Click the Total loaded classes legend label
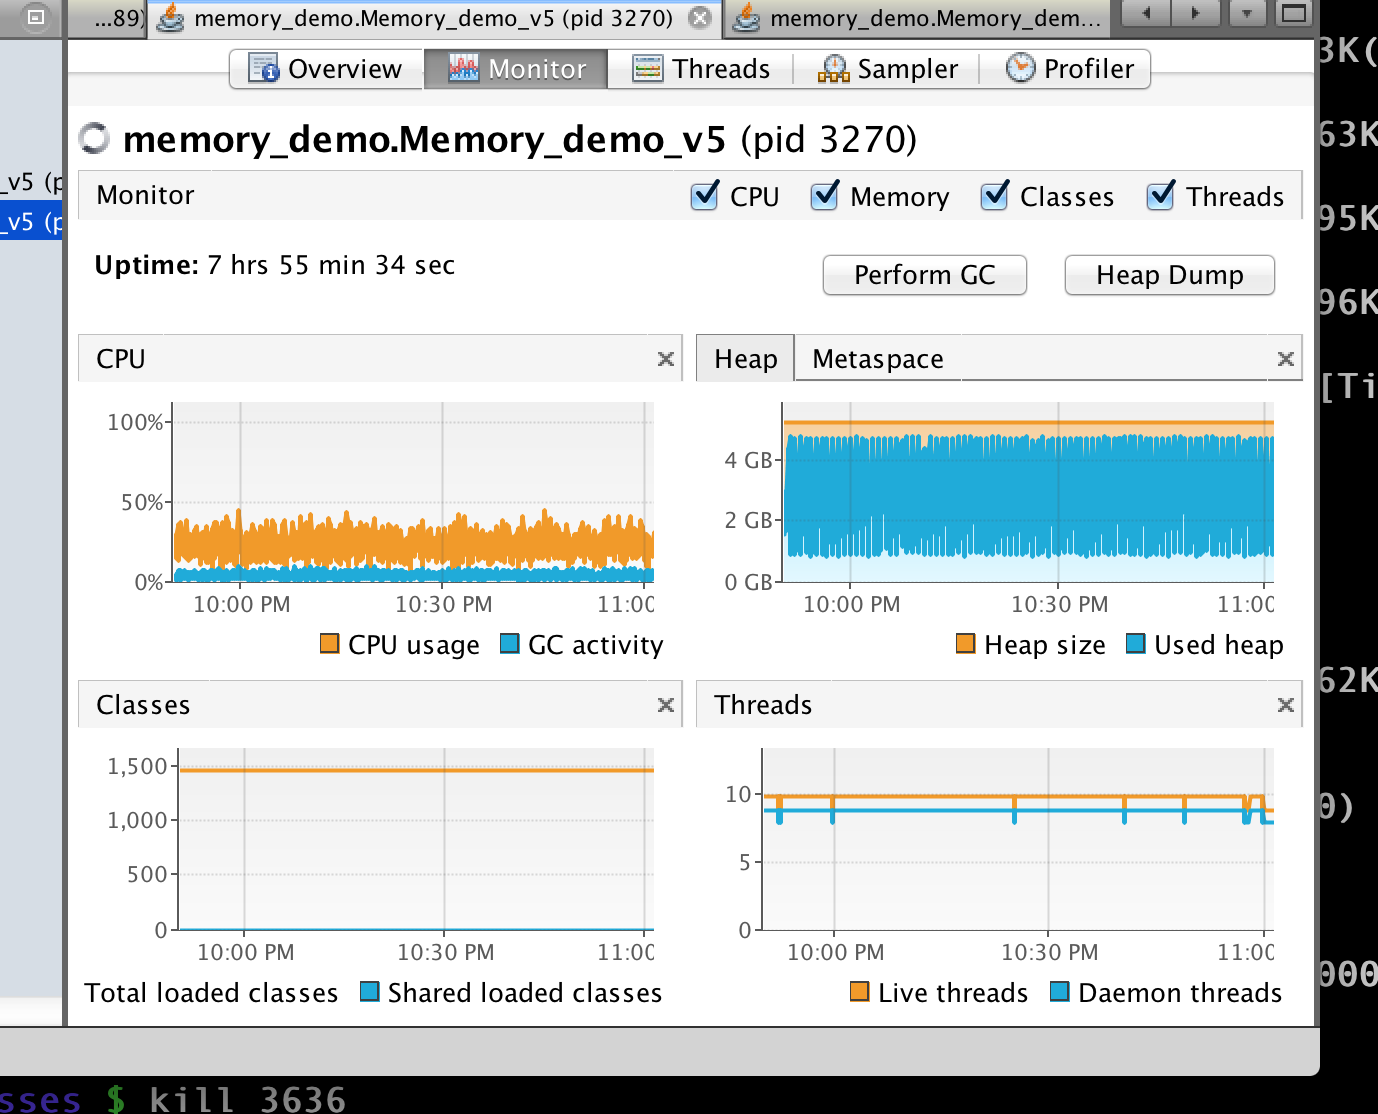The width and height of the screenshot is (1378, 1114). [211, 993]
